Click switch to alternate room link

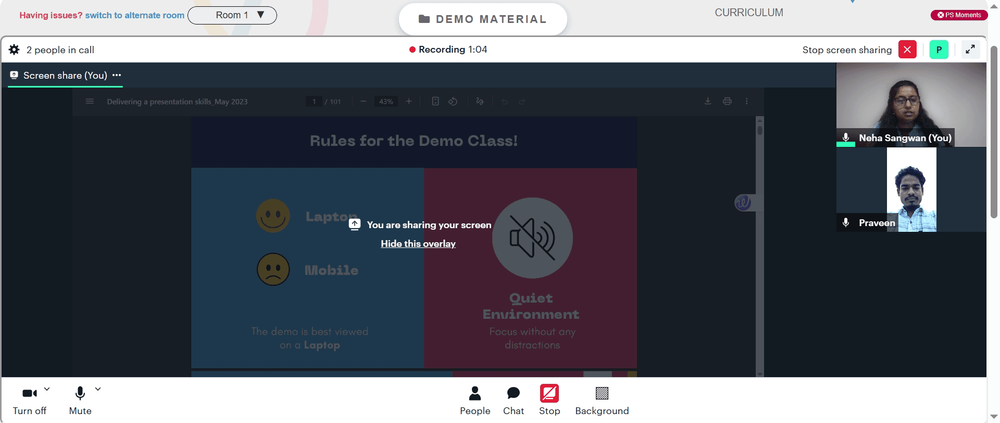pyautogui.click(x=135, y=15)
